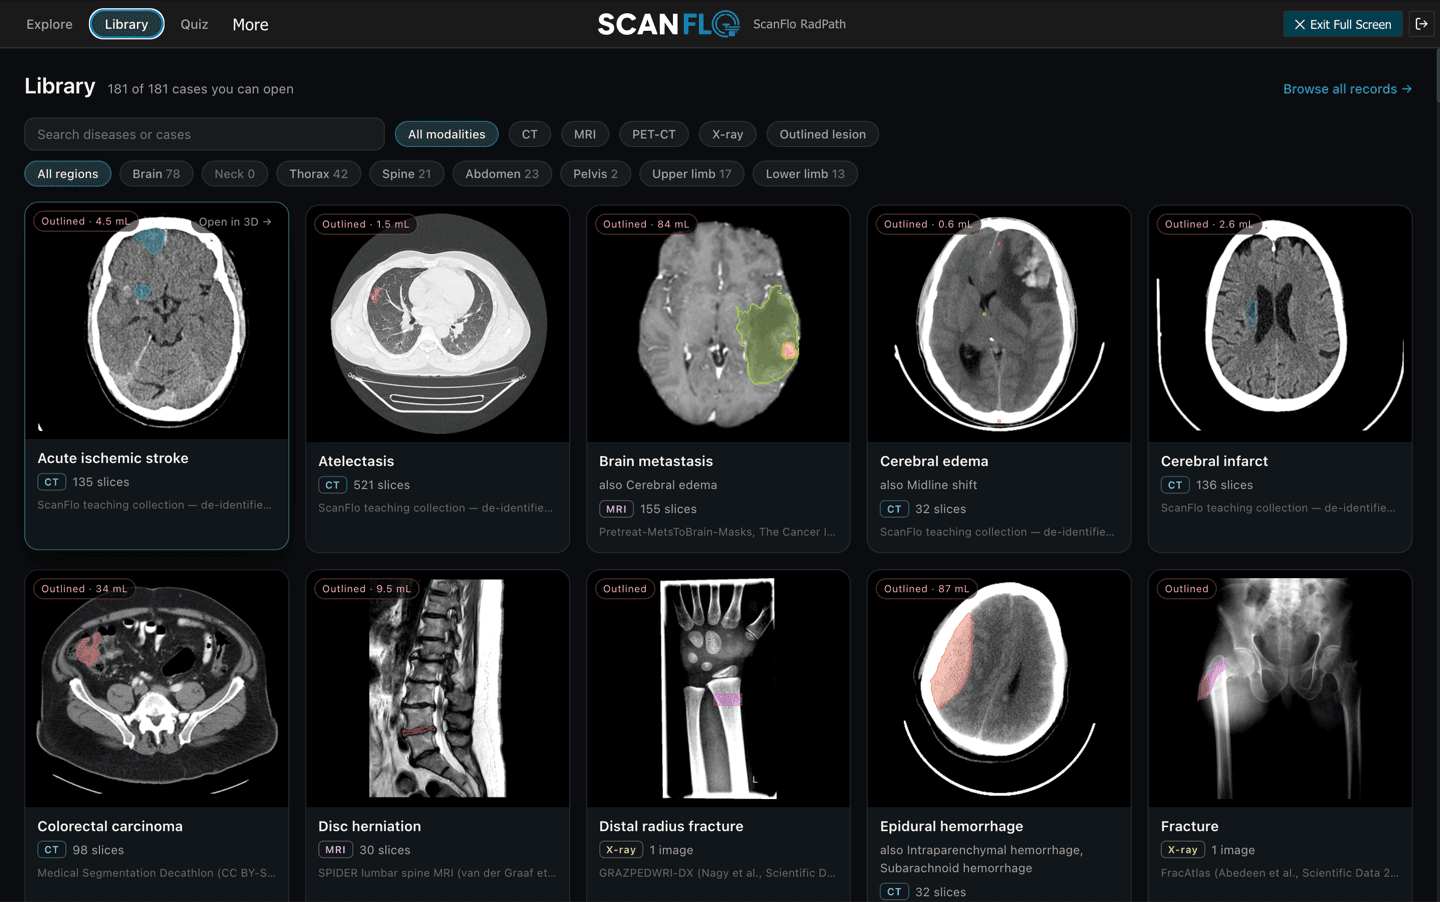Image resolution: width=1440 pixels, height=902 pixels.
Task: Enable the Outlined lesion filter
Action: tap(823, 134)
